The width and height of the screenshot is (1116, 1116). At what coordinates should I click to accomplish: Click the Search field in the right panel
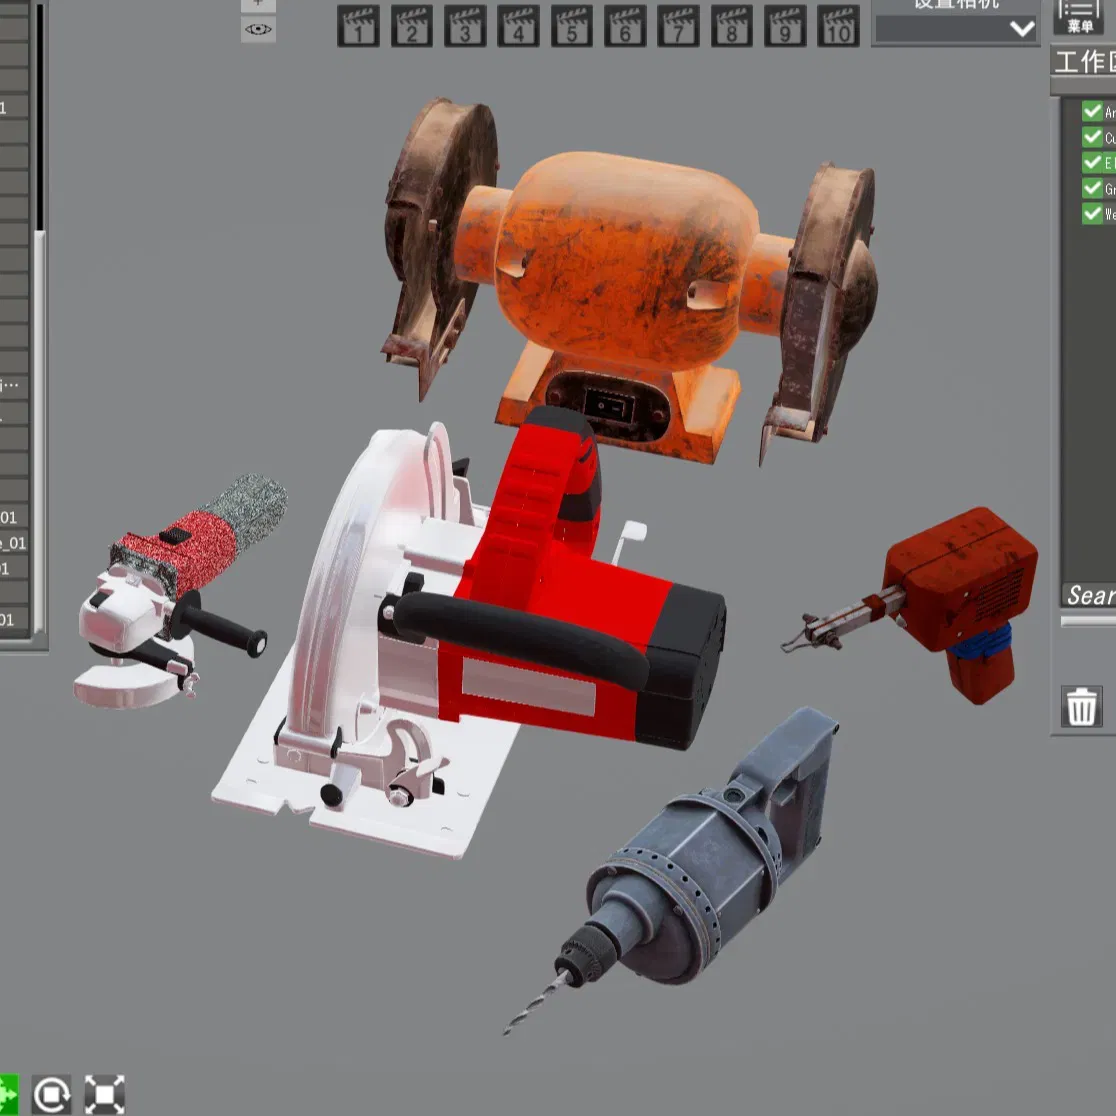[x=1089, y=594]
